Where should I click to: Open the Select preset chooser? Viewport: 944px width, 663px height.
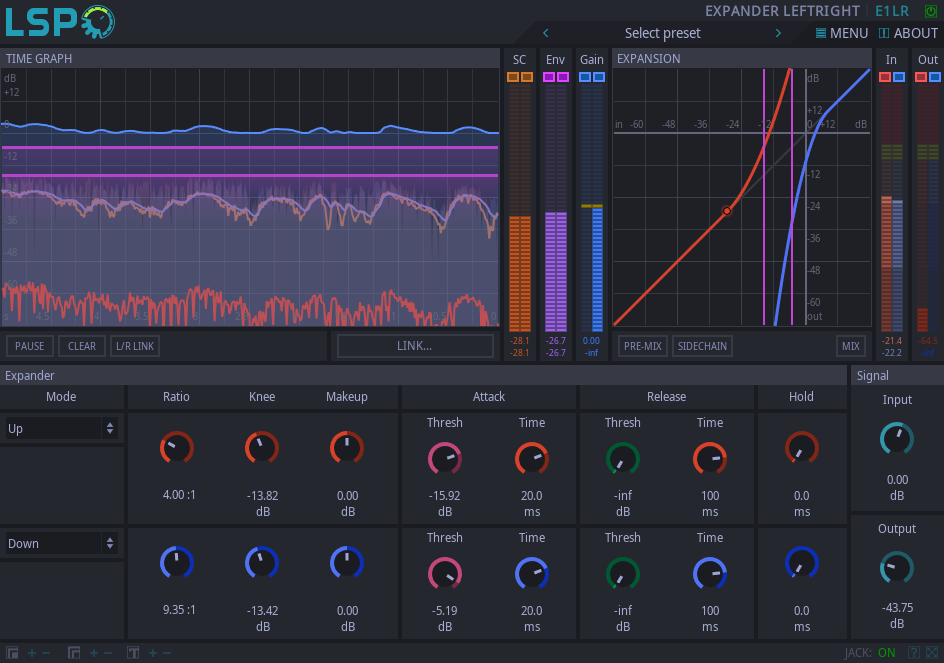coord(662,33)
